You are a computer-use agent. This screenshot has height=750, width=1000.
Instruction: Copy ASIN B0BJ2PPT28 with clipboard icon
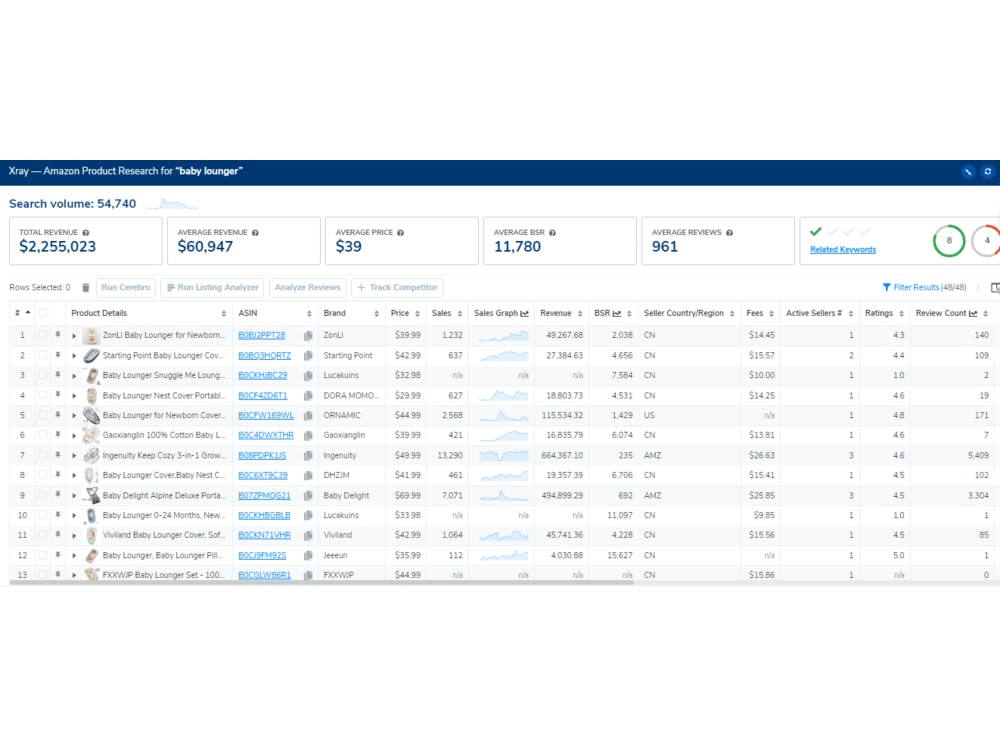pyautogui.click(x=308, y=335)
